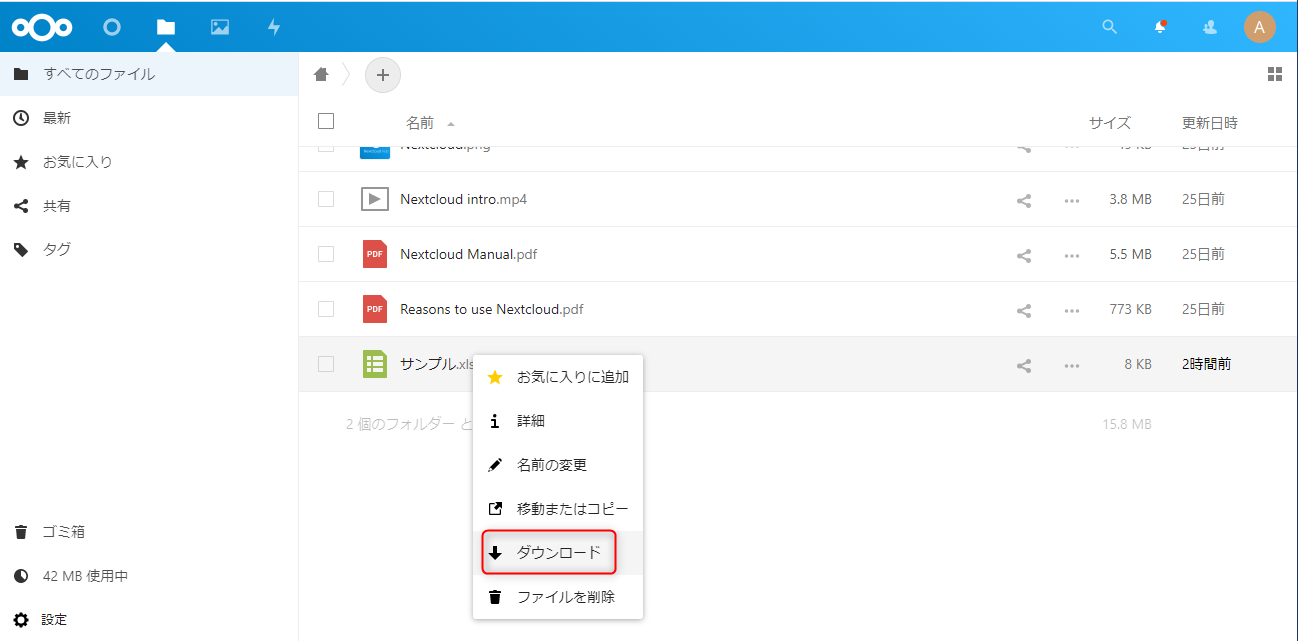This screenshot has width=1298, height=641.
Task: Open ゴミ箱 trash in sidebar
Action: point(149,532)
